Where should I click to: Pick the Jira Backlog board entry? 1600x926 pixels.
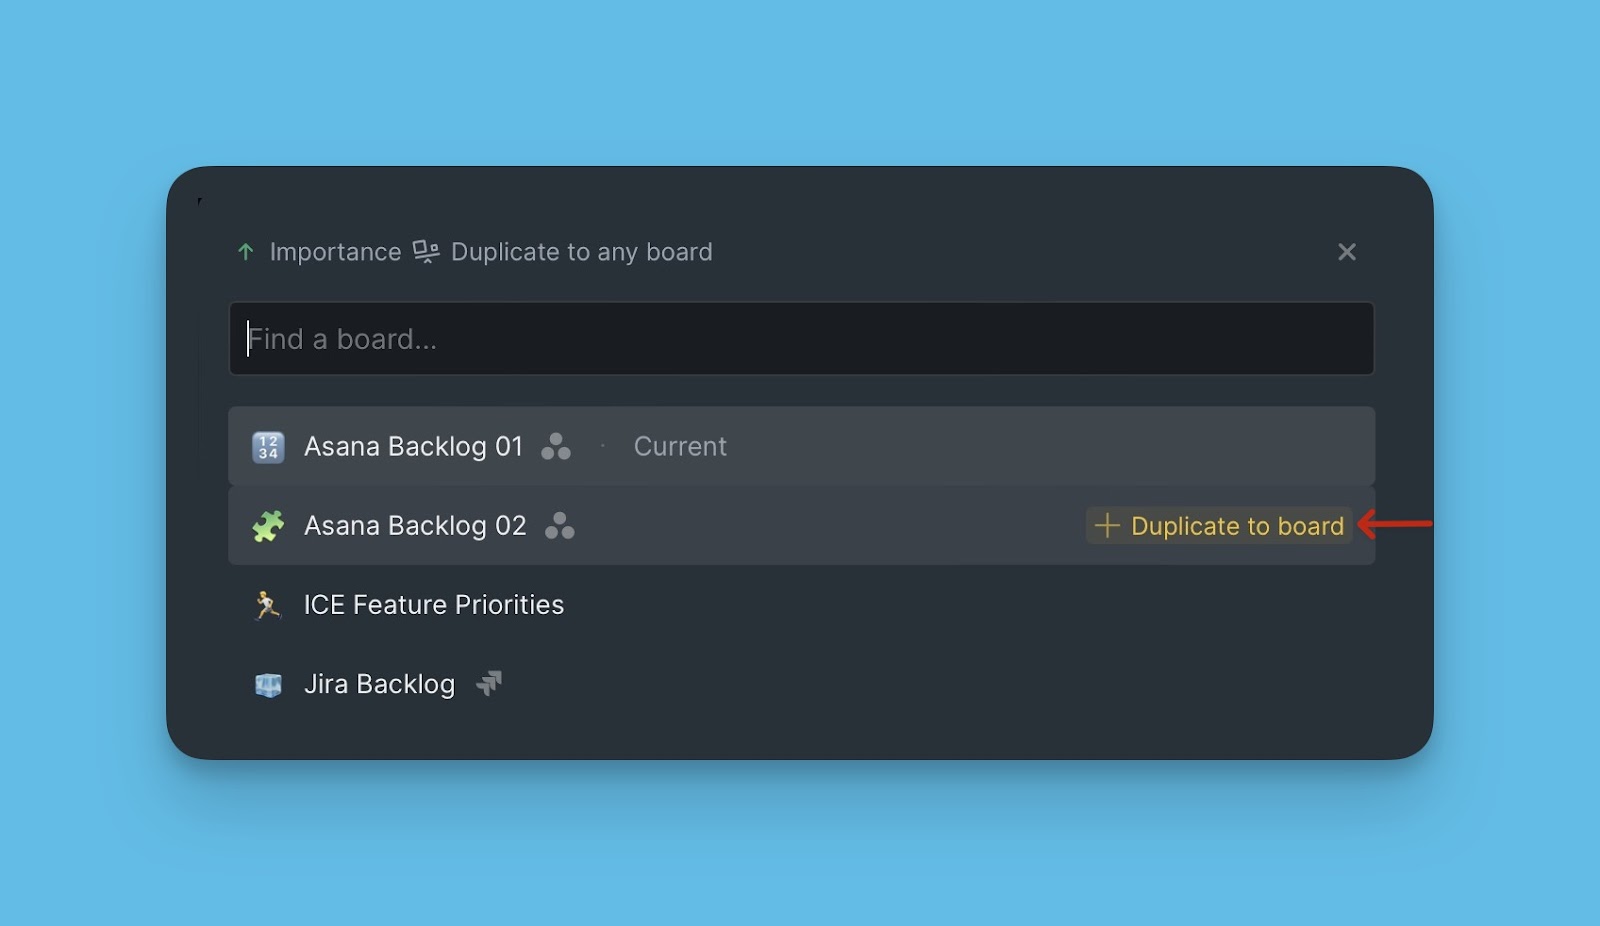(x=801, y=683)
